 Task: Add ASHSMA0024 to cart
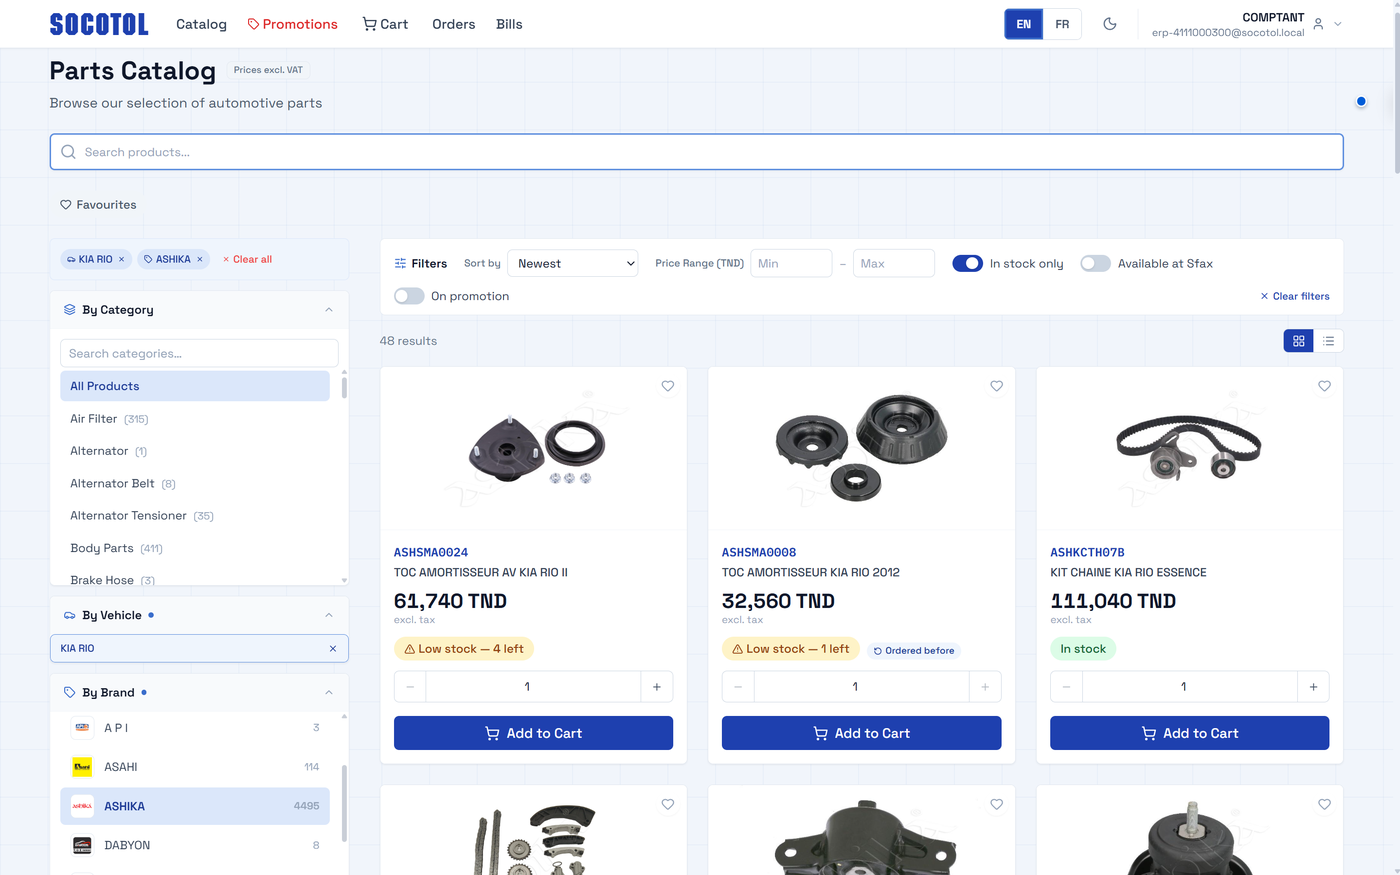(533, 733)
